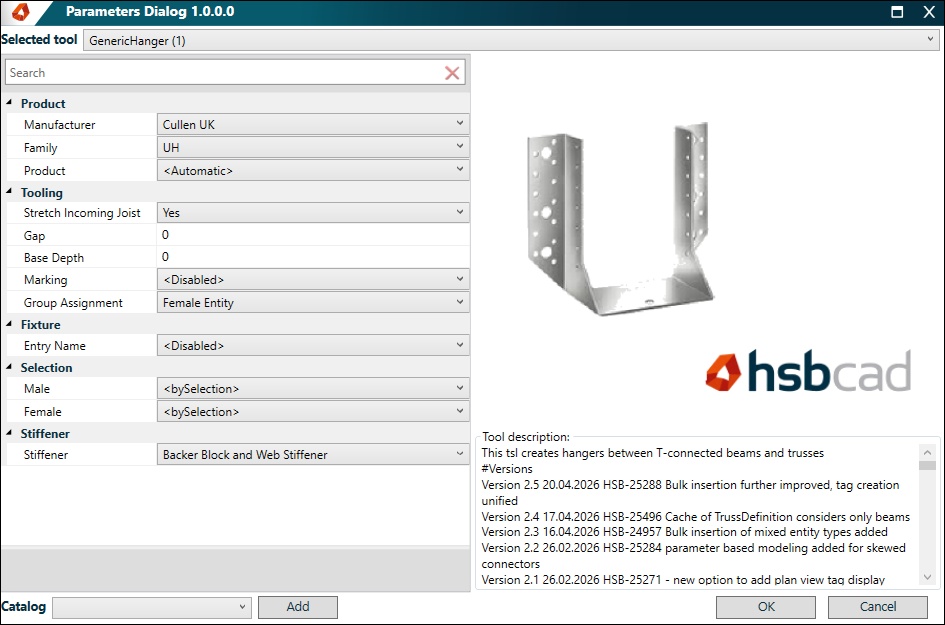Viewport: 945px width, 625px height.
Task: Open the Manufacturer Cullen UK dropdown
Action: [x=313, y=124]
